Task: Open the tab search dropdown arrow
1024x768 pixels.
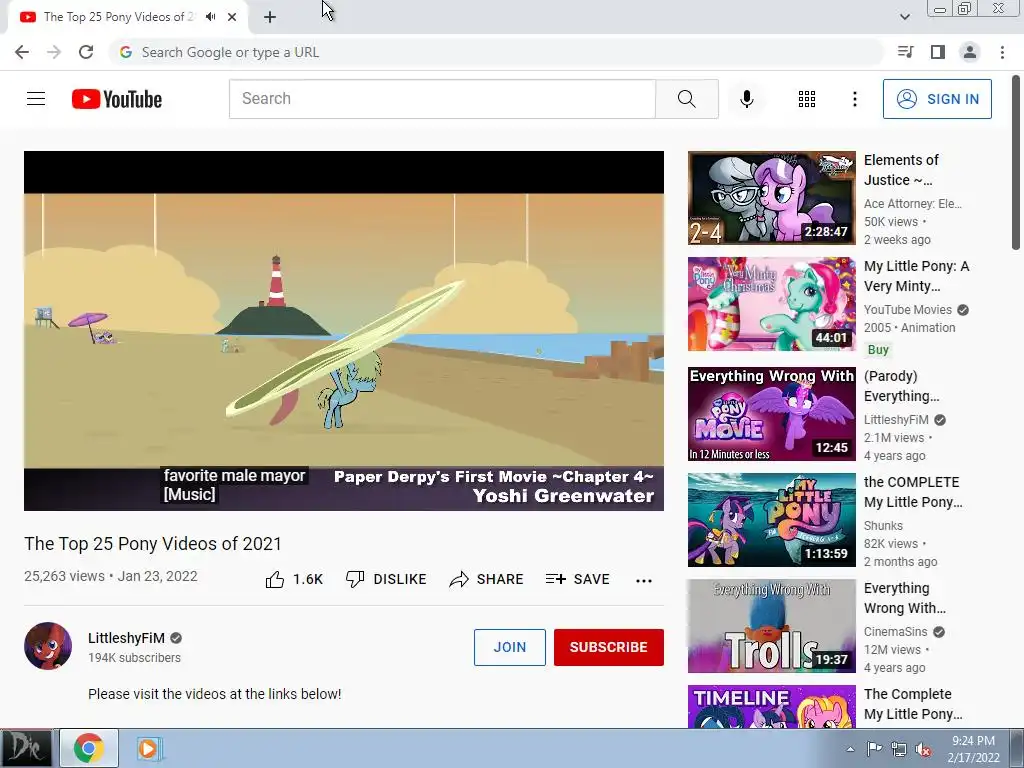Action: coord(904,17)
